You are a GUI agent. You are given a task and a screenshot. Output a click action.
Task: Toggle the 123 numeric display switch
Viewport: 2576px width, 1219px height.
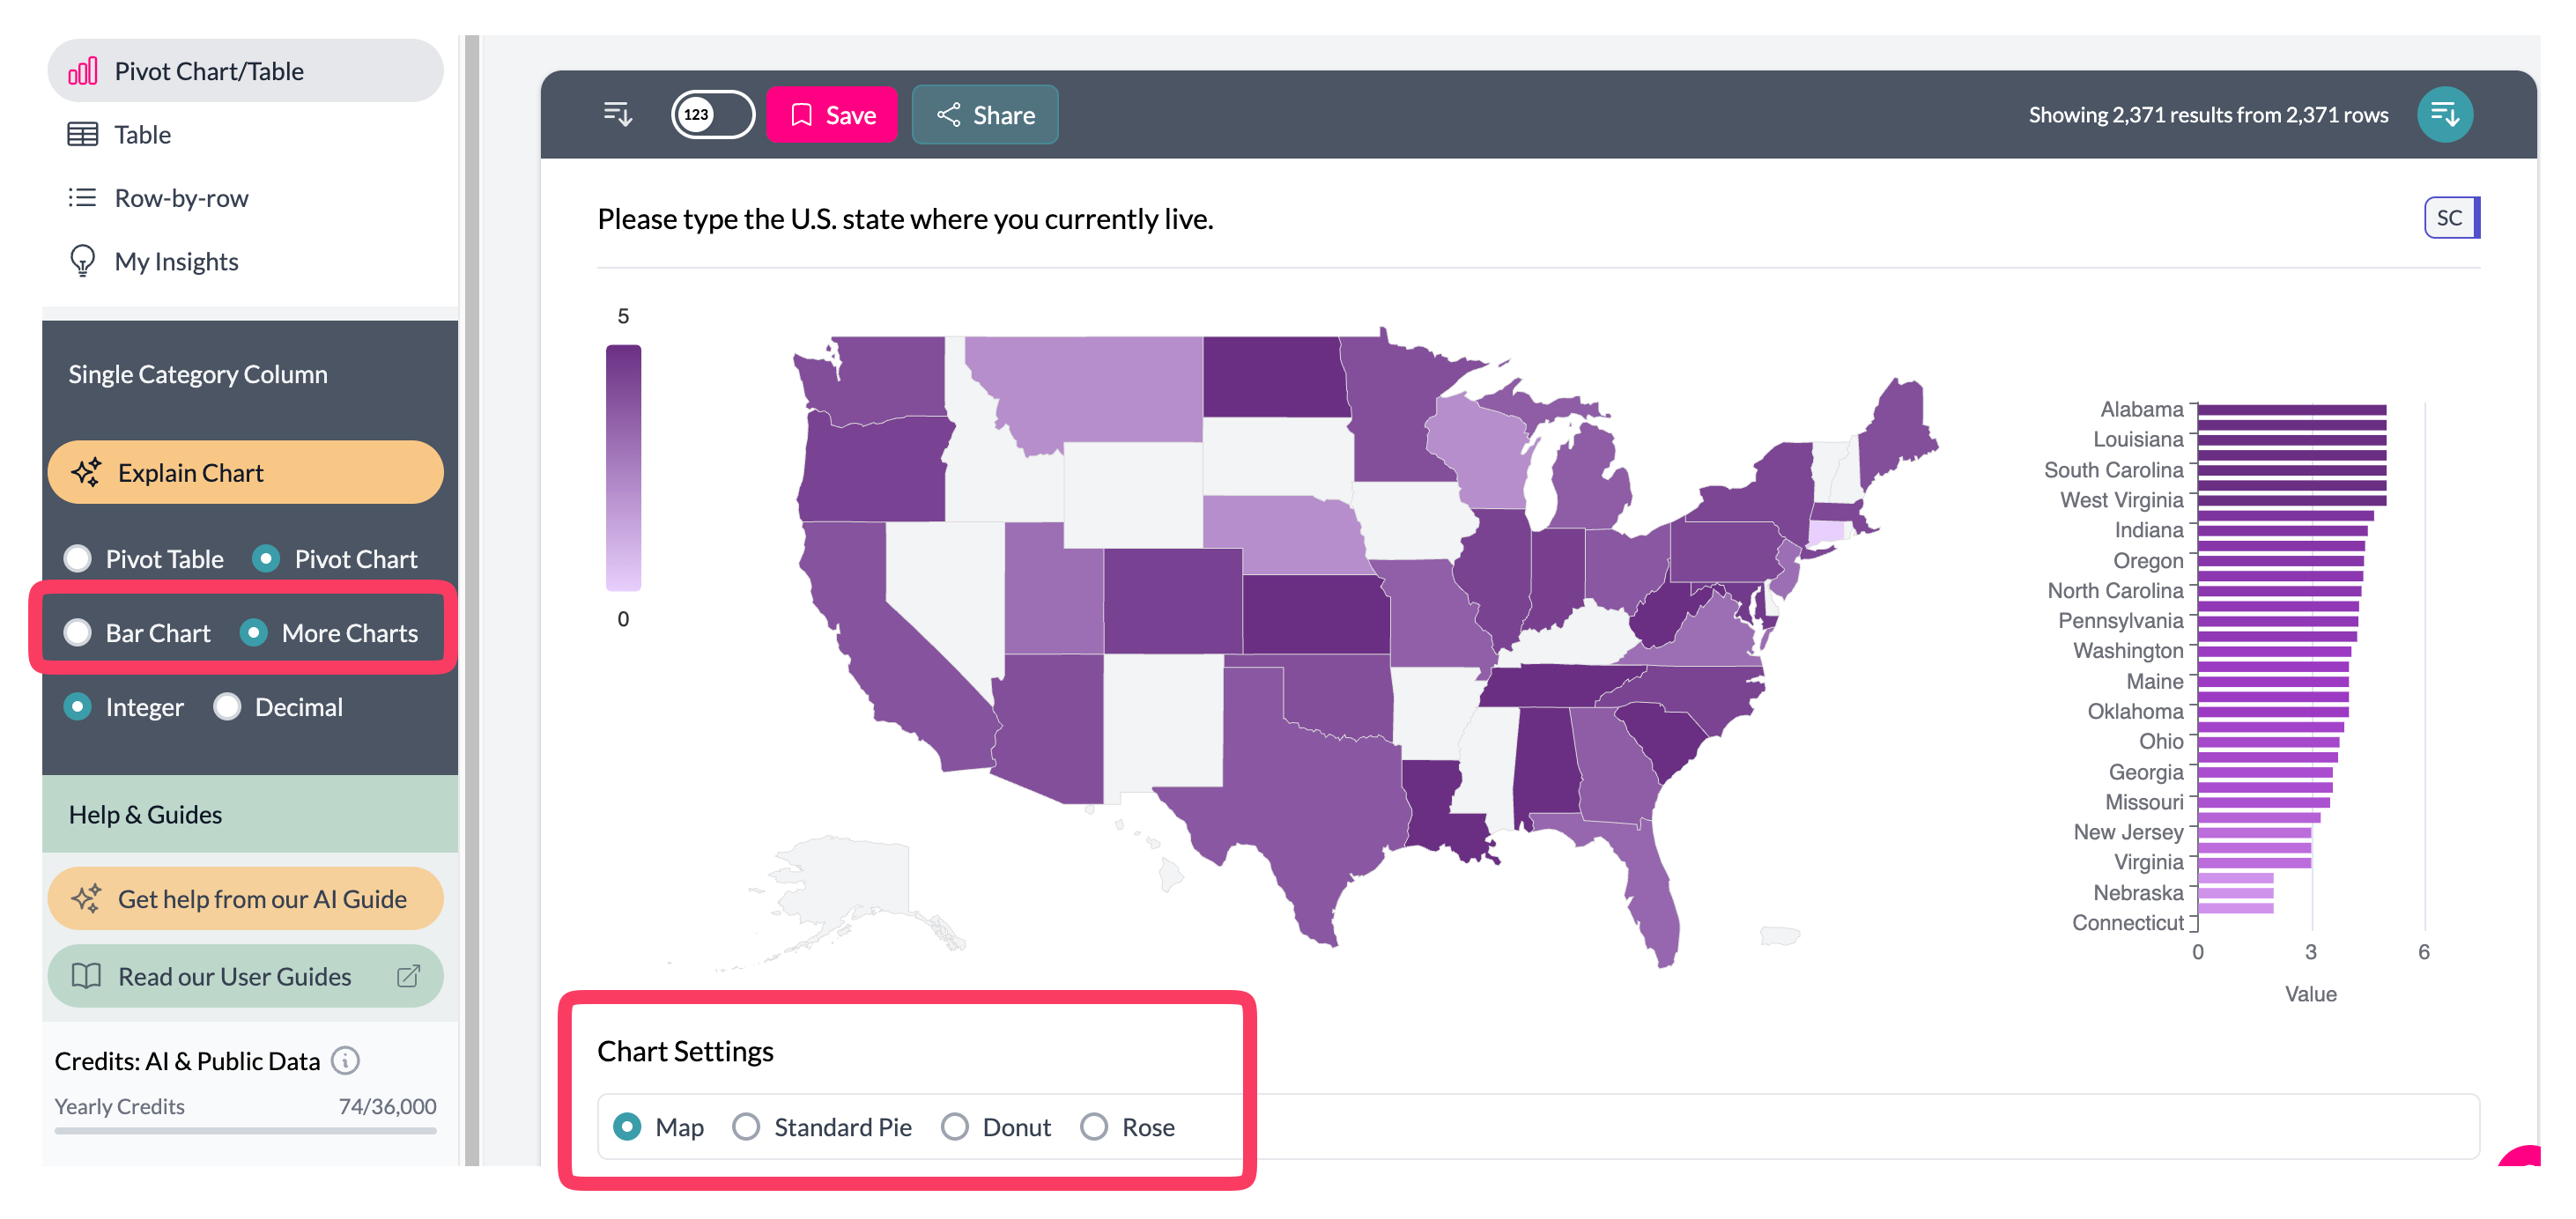[x=712, y=114]
